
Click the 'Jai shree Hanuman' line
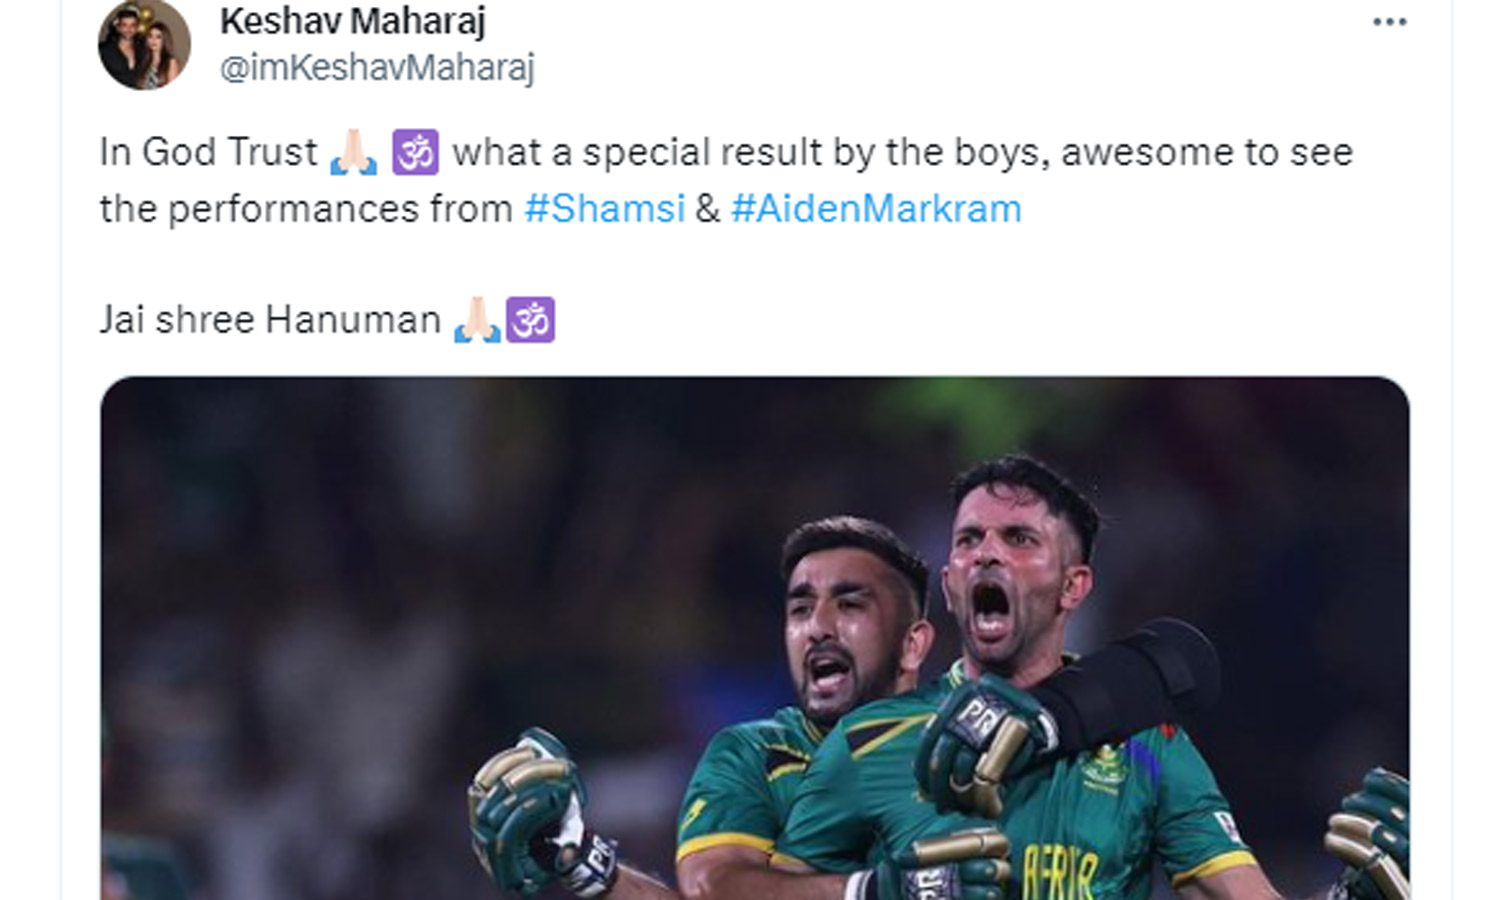pyautogui.click(x=270, y=320)
